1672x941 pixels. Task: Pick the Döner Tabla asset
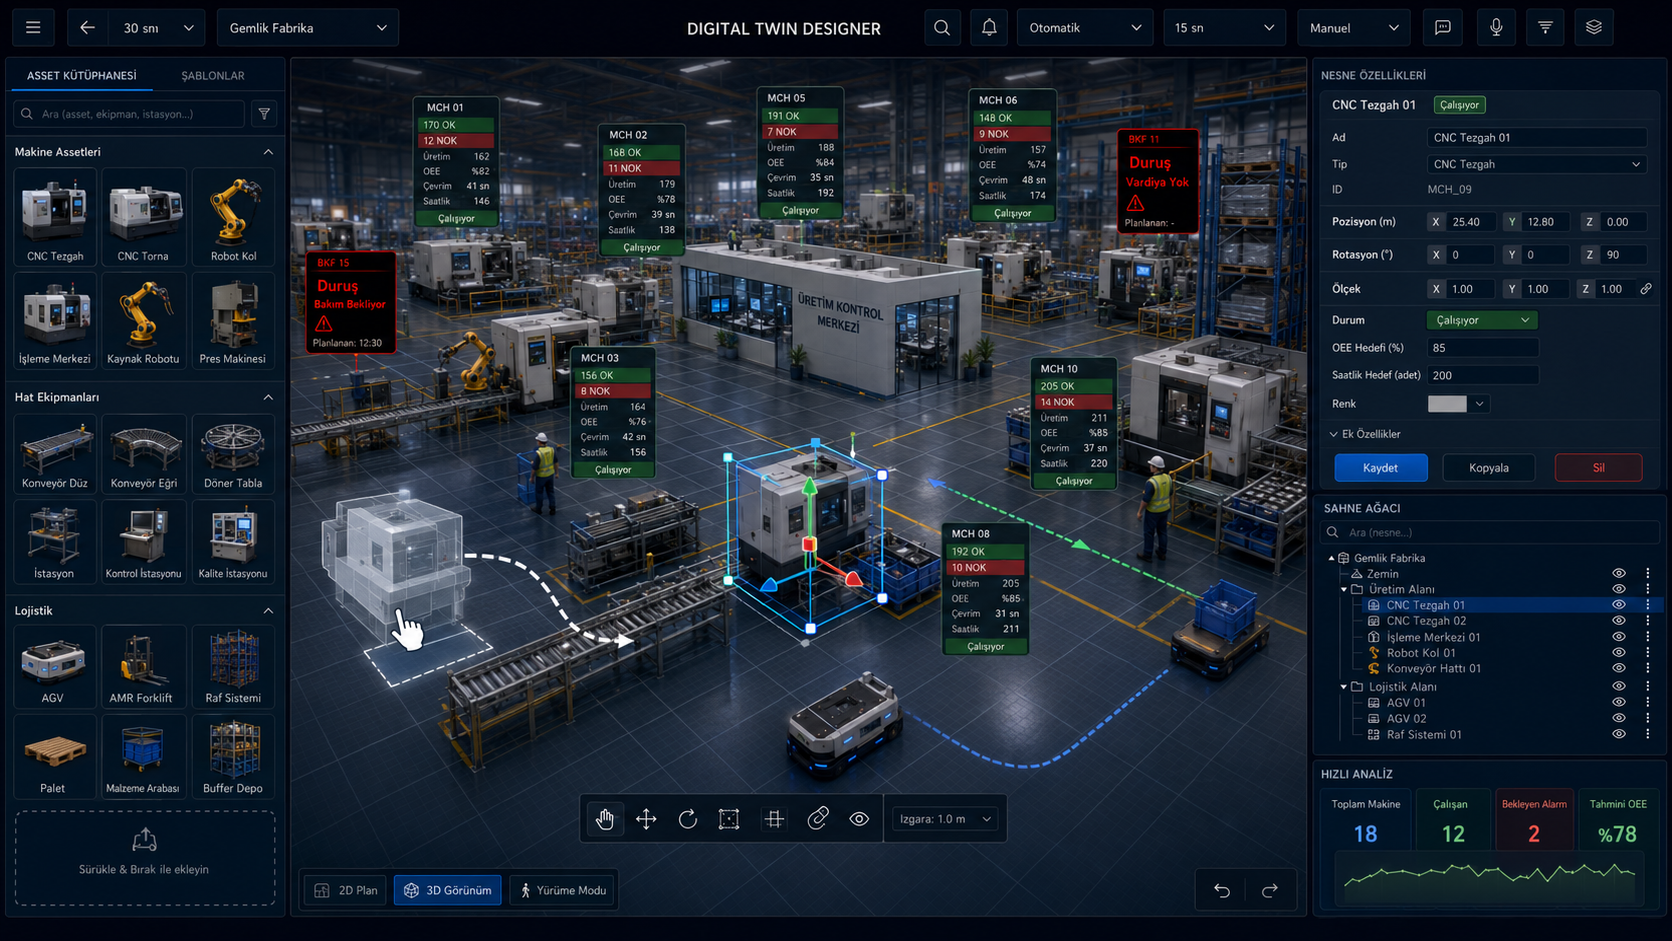click(233, 454)
